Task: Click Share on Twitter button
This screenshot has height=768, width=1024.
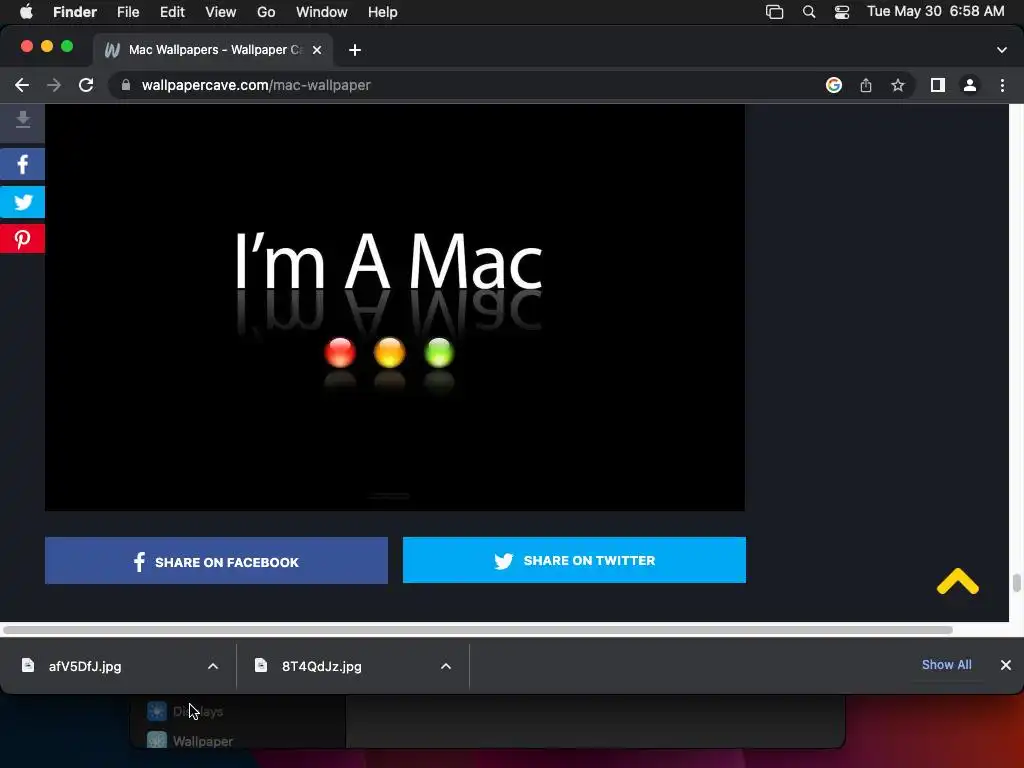Action: [x=574, y=560]
